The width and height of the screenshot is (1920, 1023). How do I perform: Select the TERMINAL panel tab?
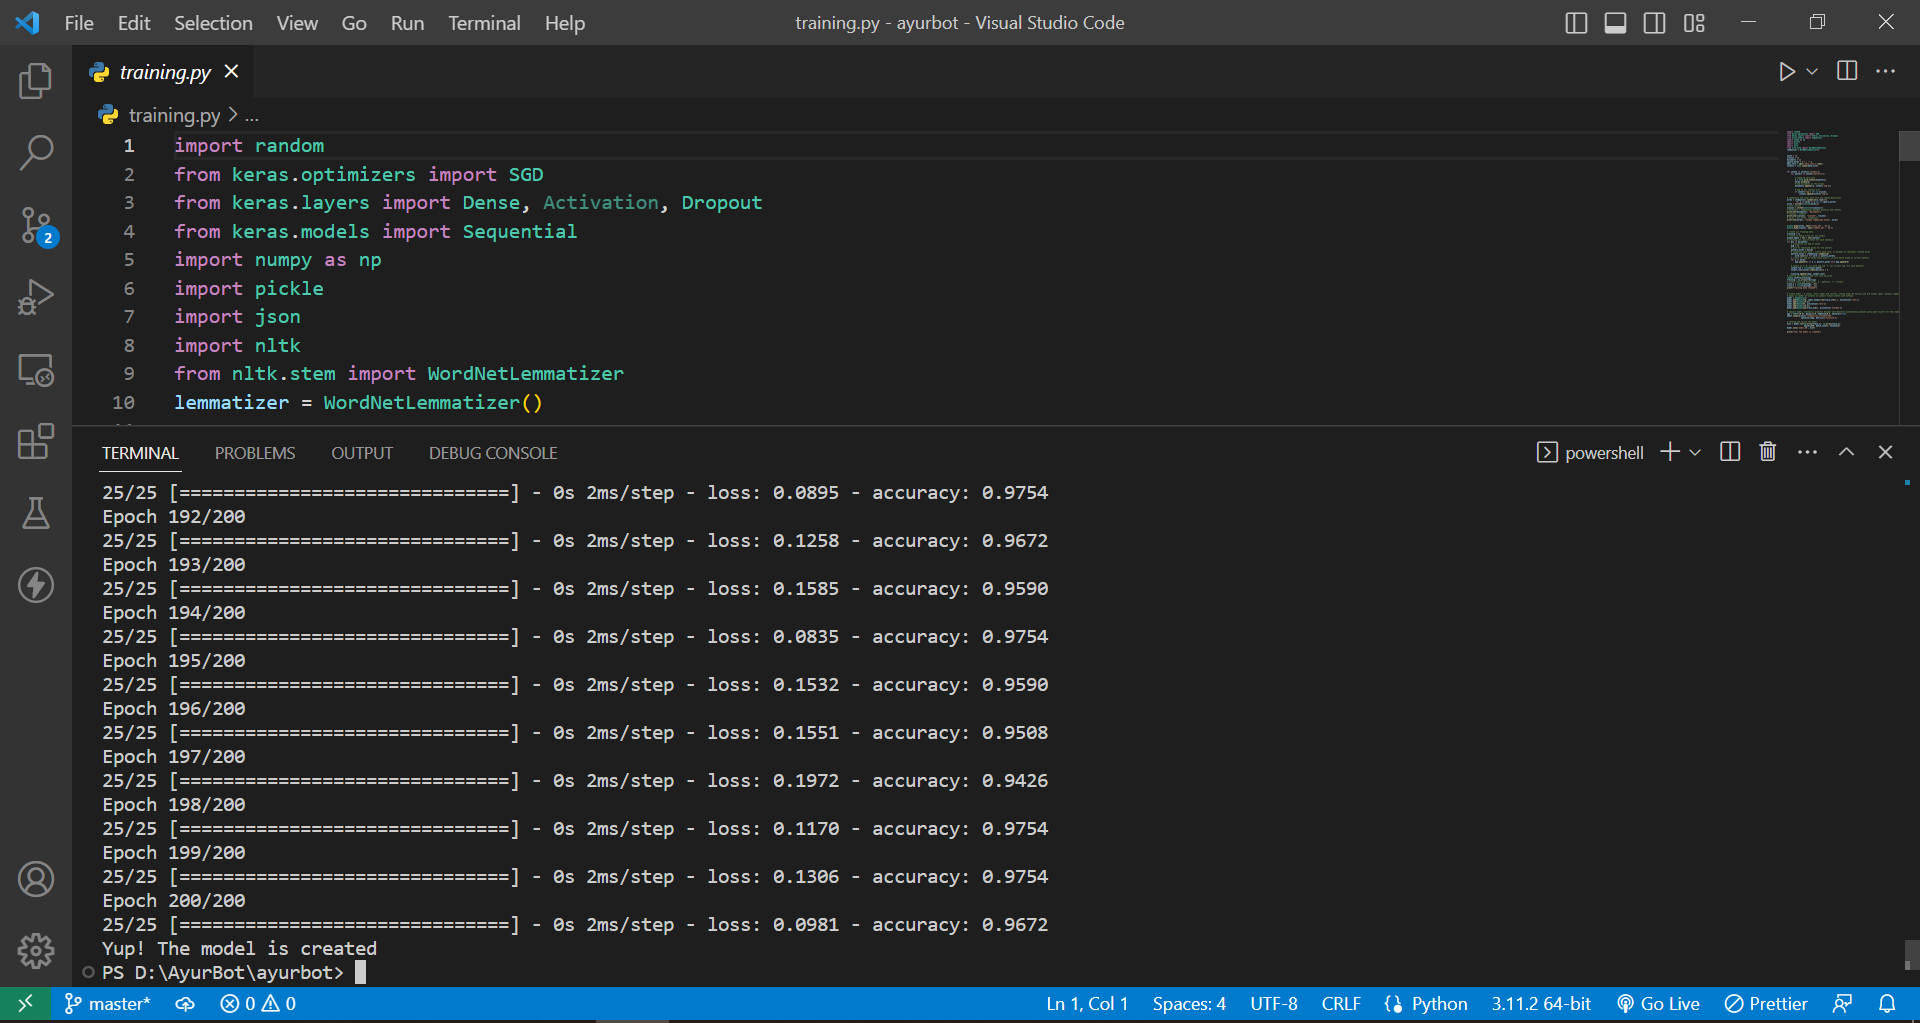(140, 453)
